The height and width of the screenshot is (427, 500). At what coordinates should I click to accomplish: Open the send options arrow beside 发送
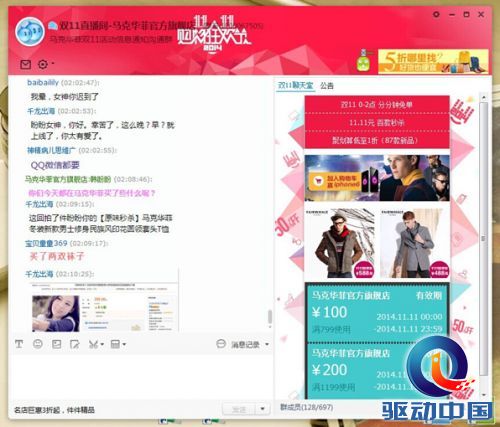click(263, 409)
